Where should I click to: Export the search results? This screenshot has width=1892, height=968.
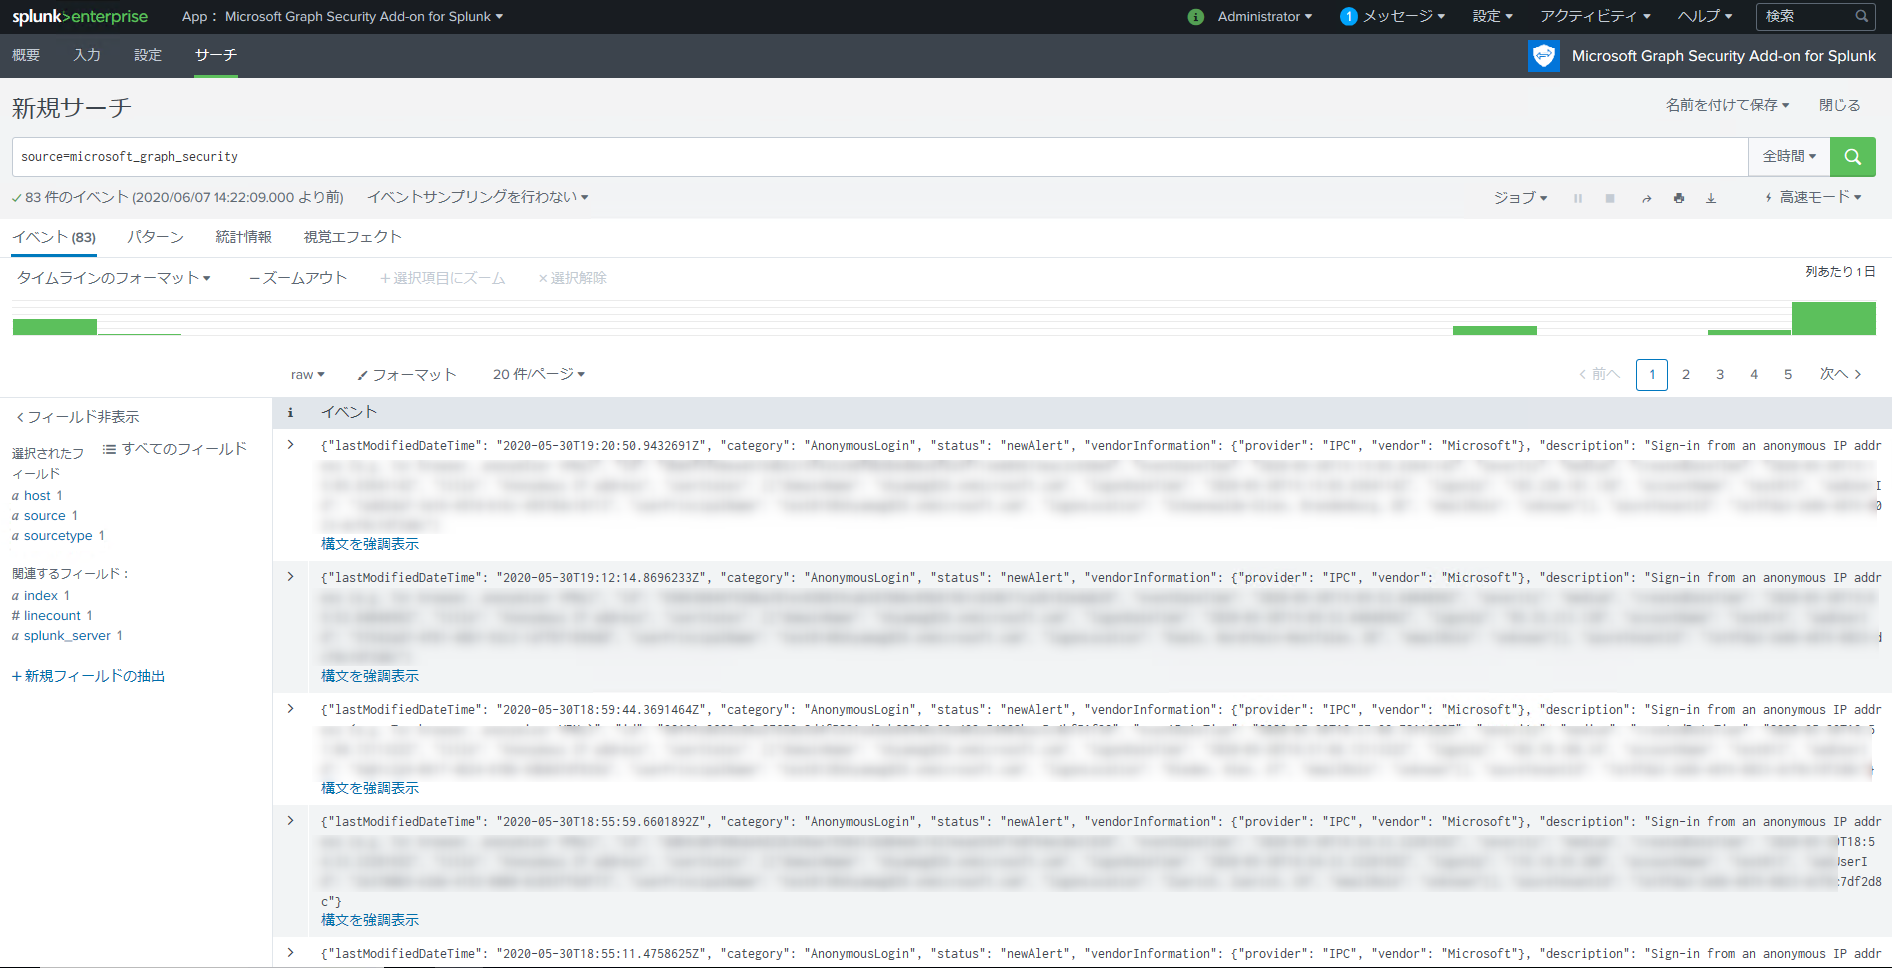click(x=1711, y=198)
